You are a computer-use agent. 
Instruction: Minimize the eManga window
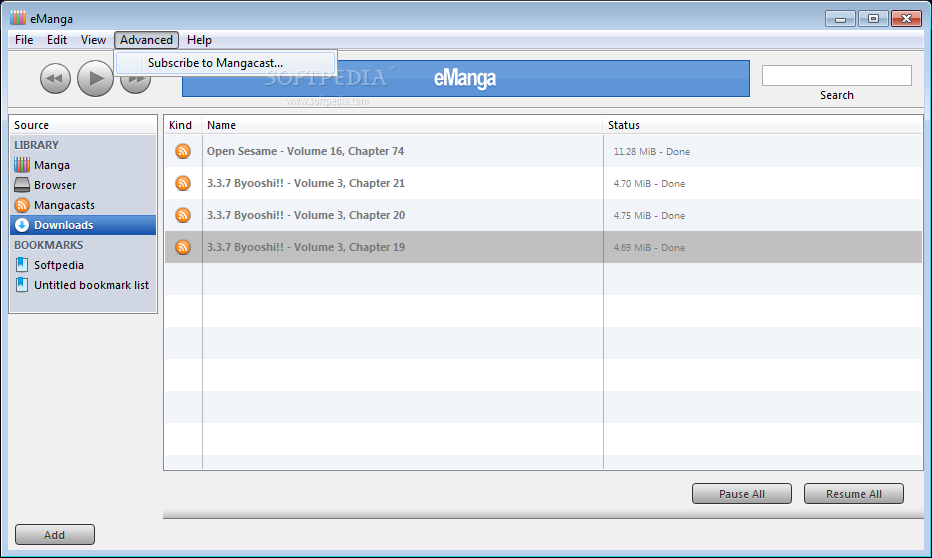[840, 19]
